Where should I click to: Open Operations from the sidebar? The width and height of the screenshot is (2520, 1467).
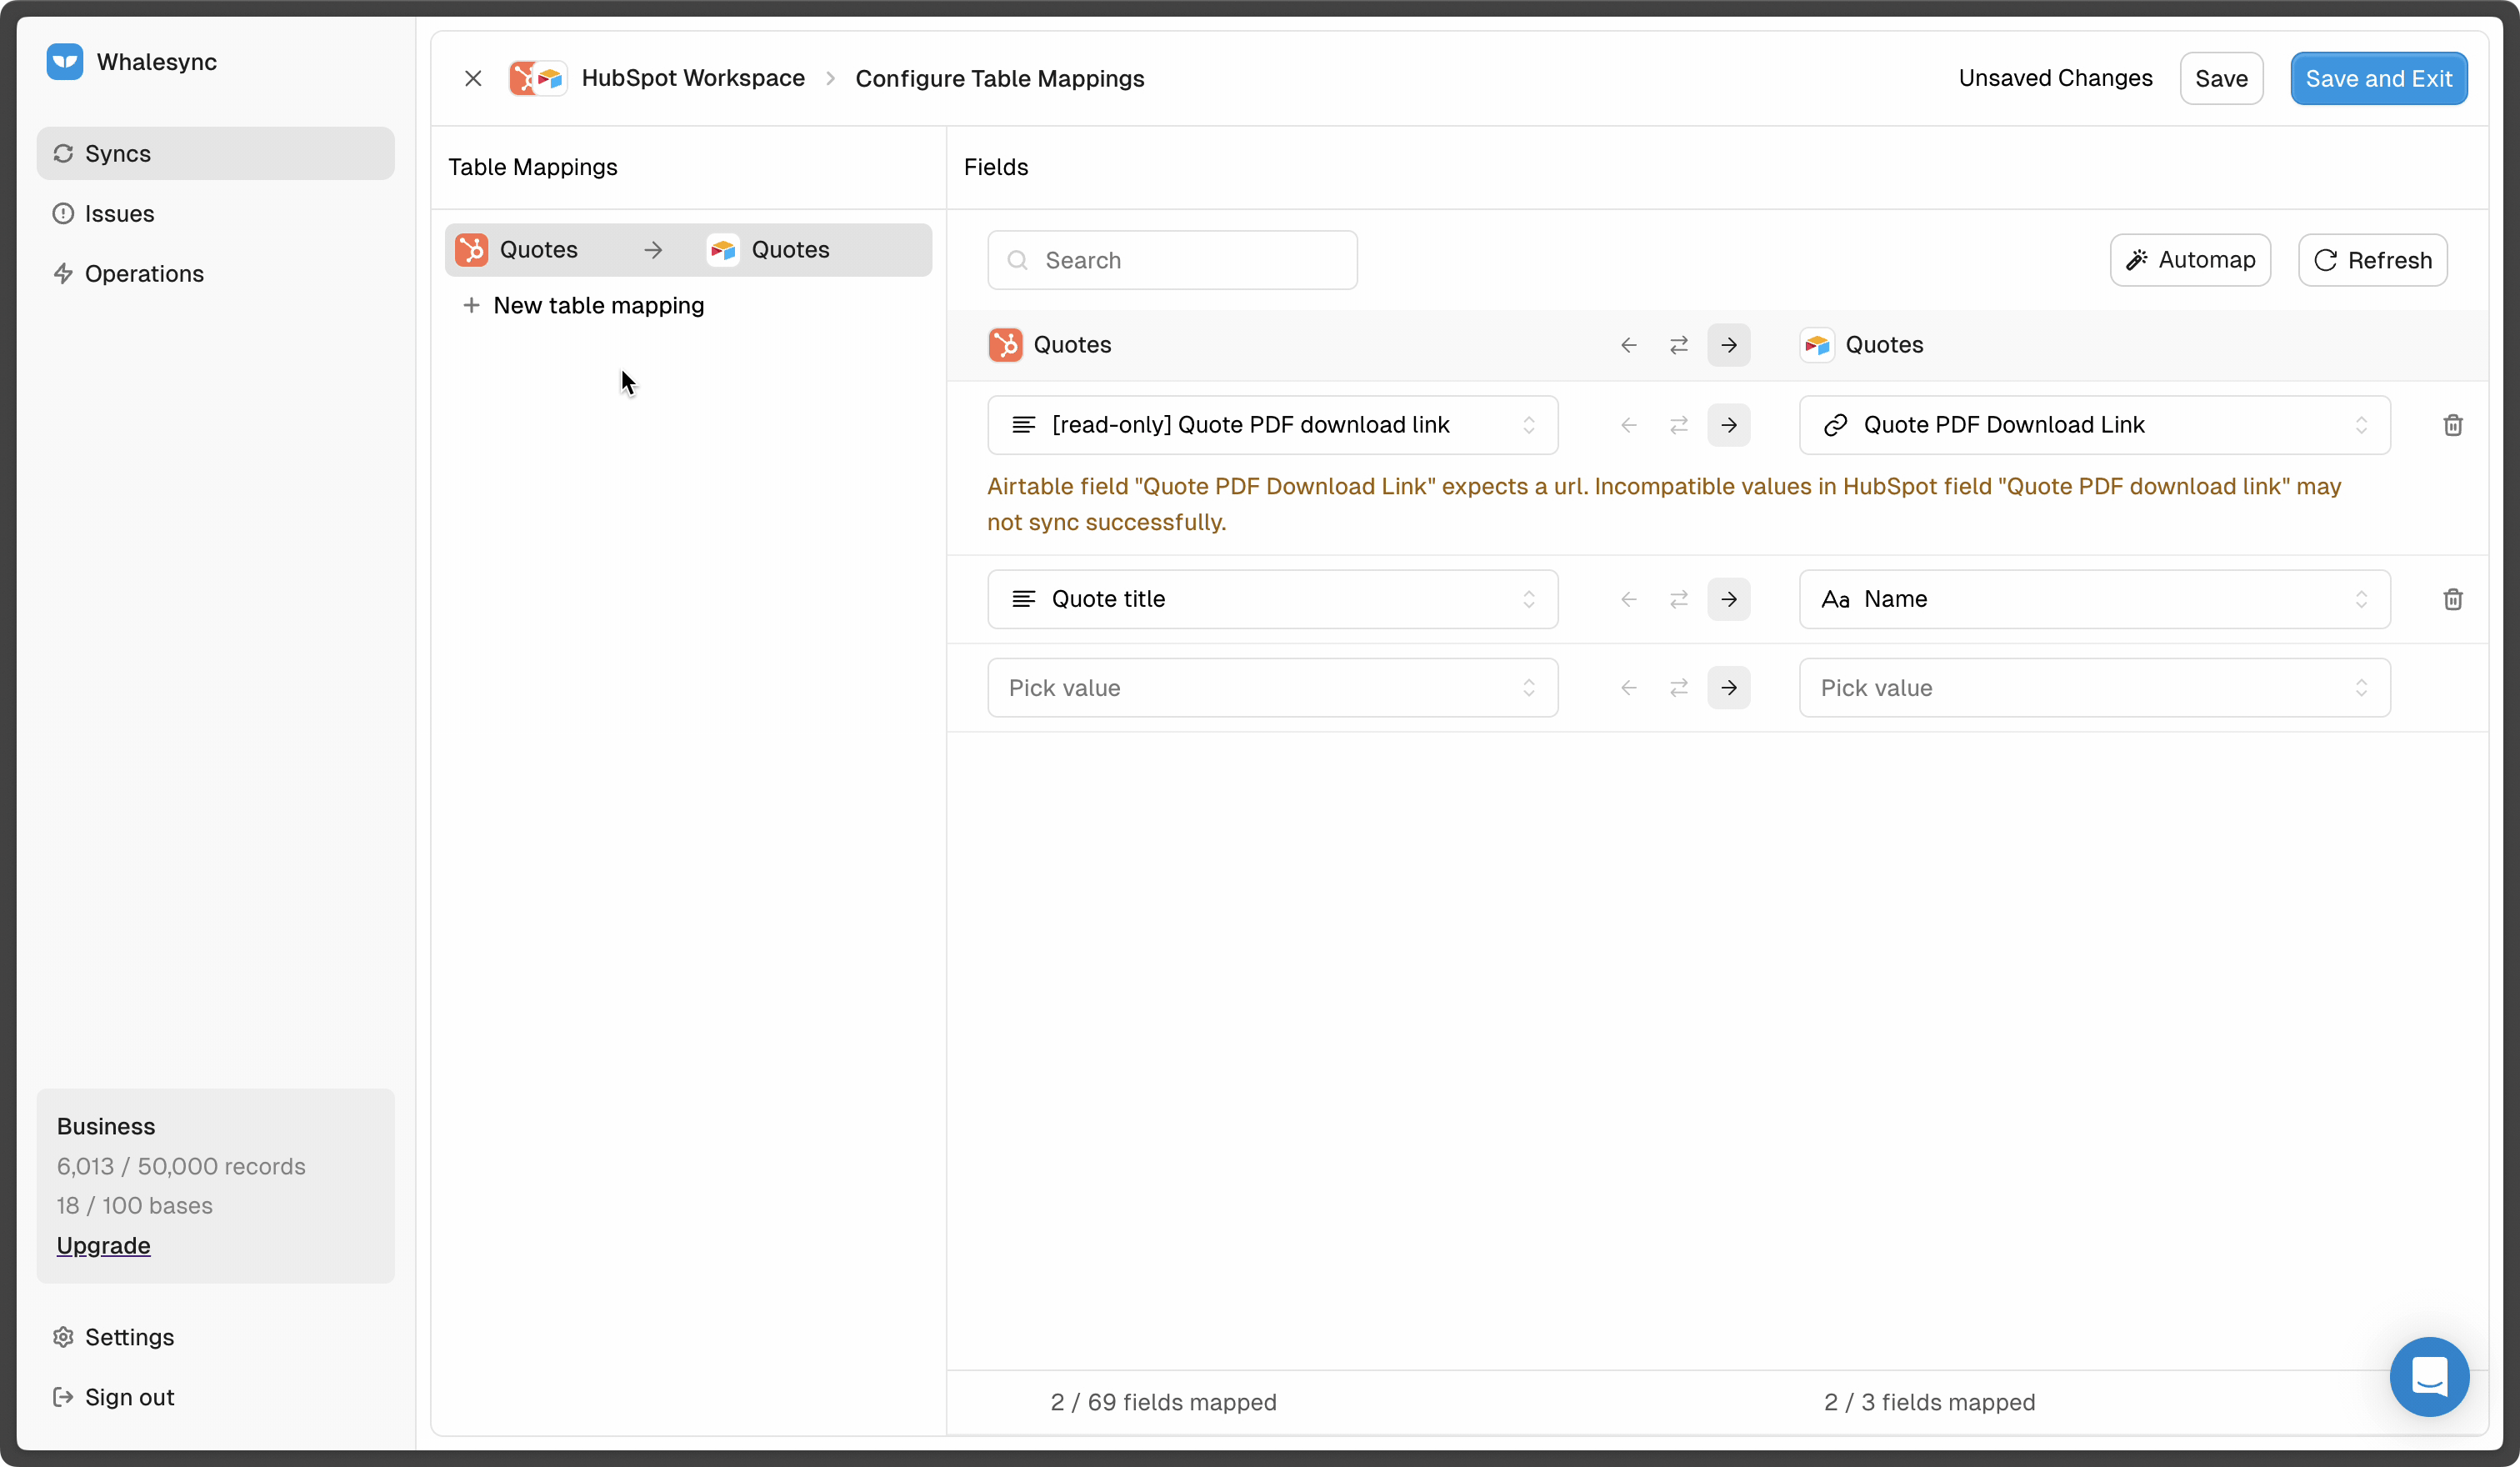tap(144, 273)
